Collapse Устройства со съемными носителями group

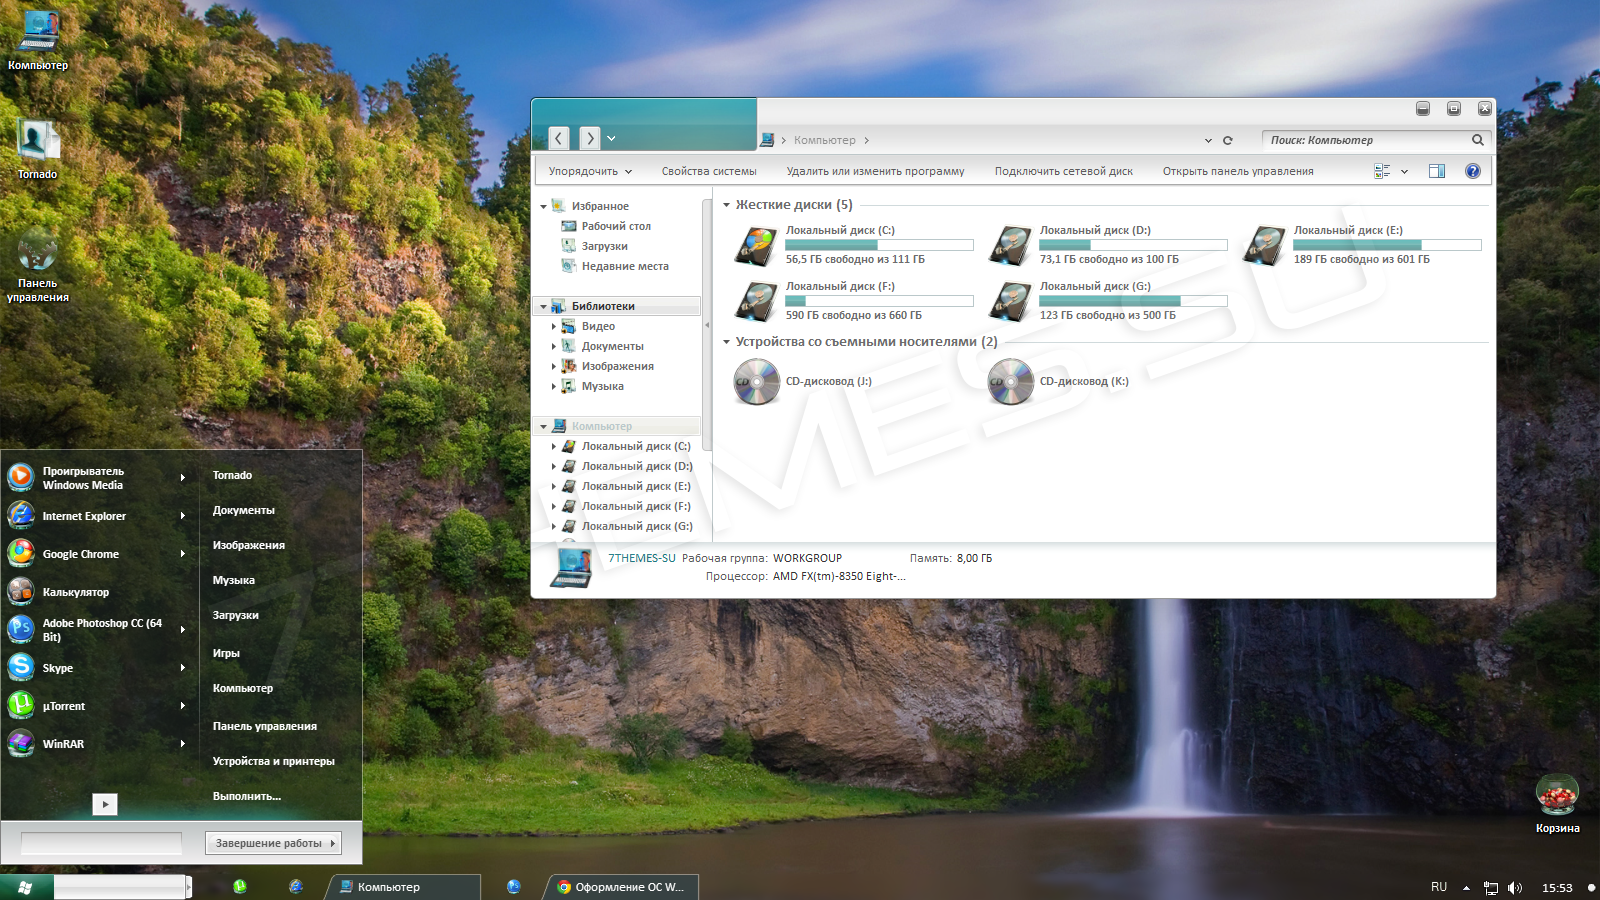(727, 342)
